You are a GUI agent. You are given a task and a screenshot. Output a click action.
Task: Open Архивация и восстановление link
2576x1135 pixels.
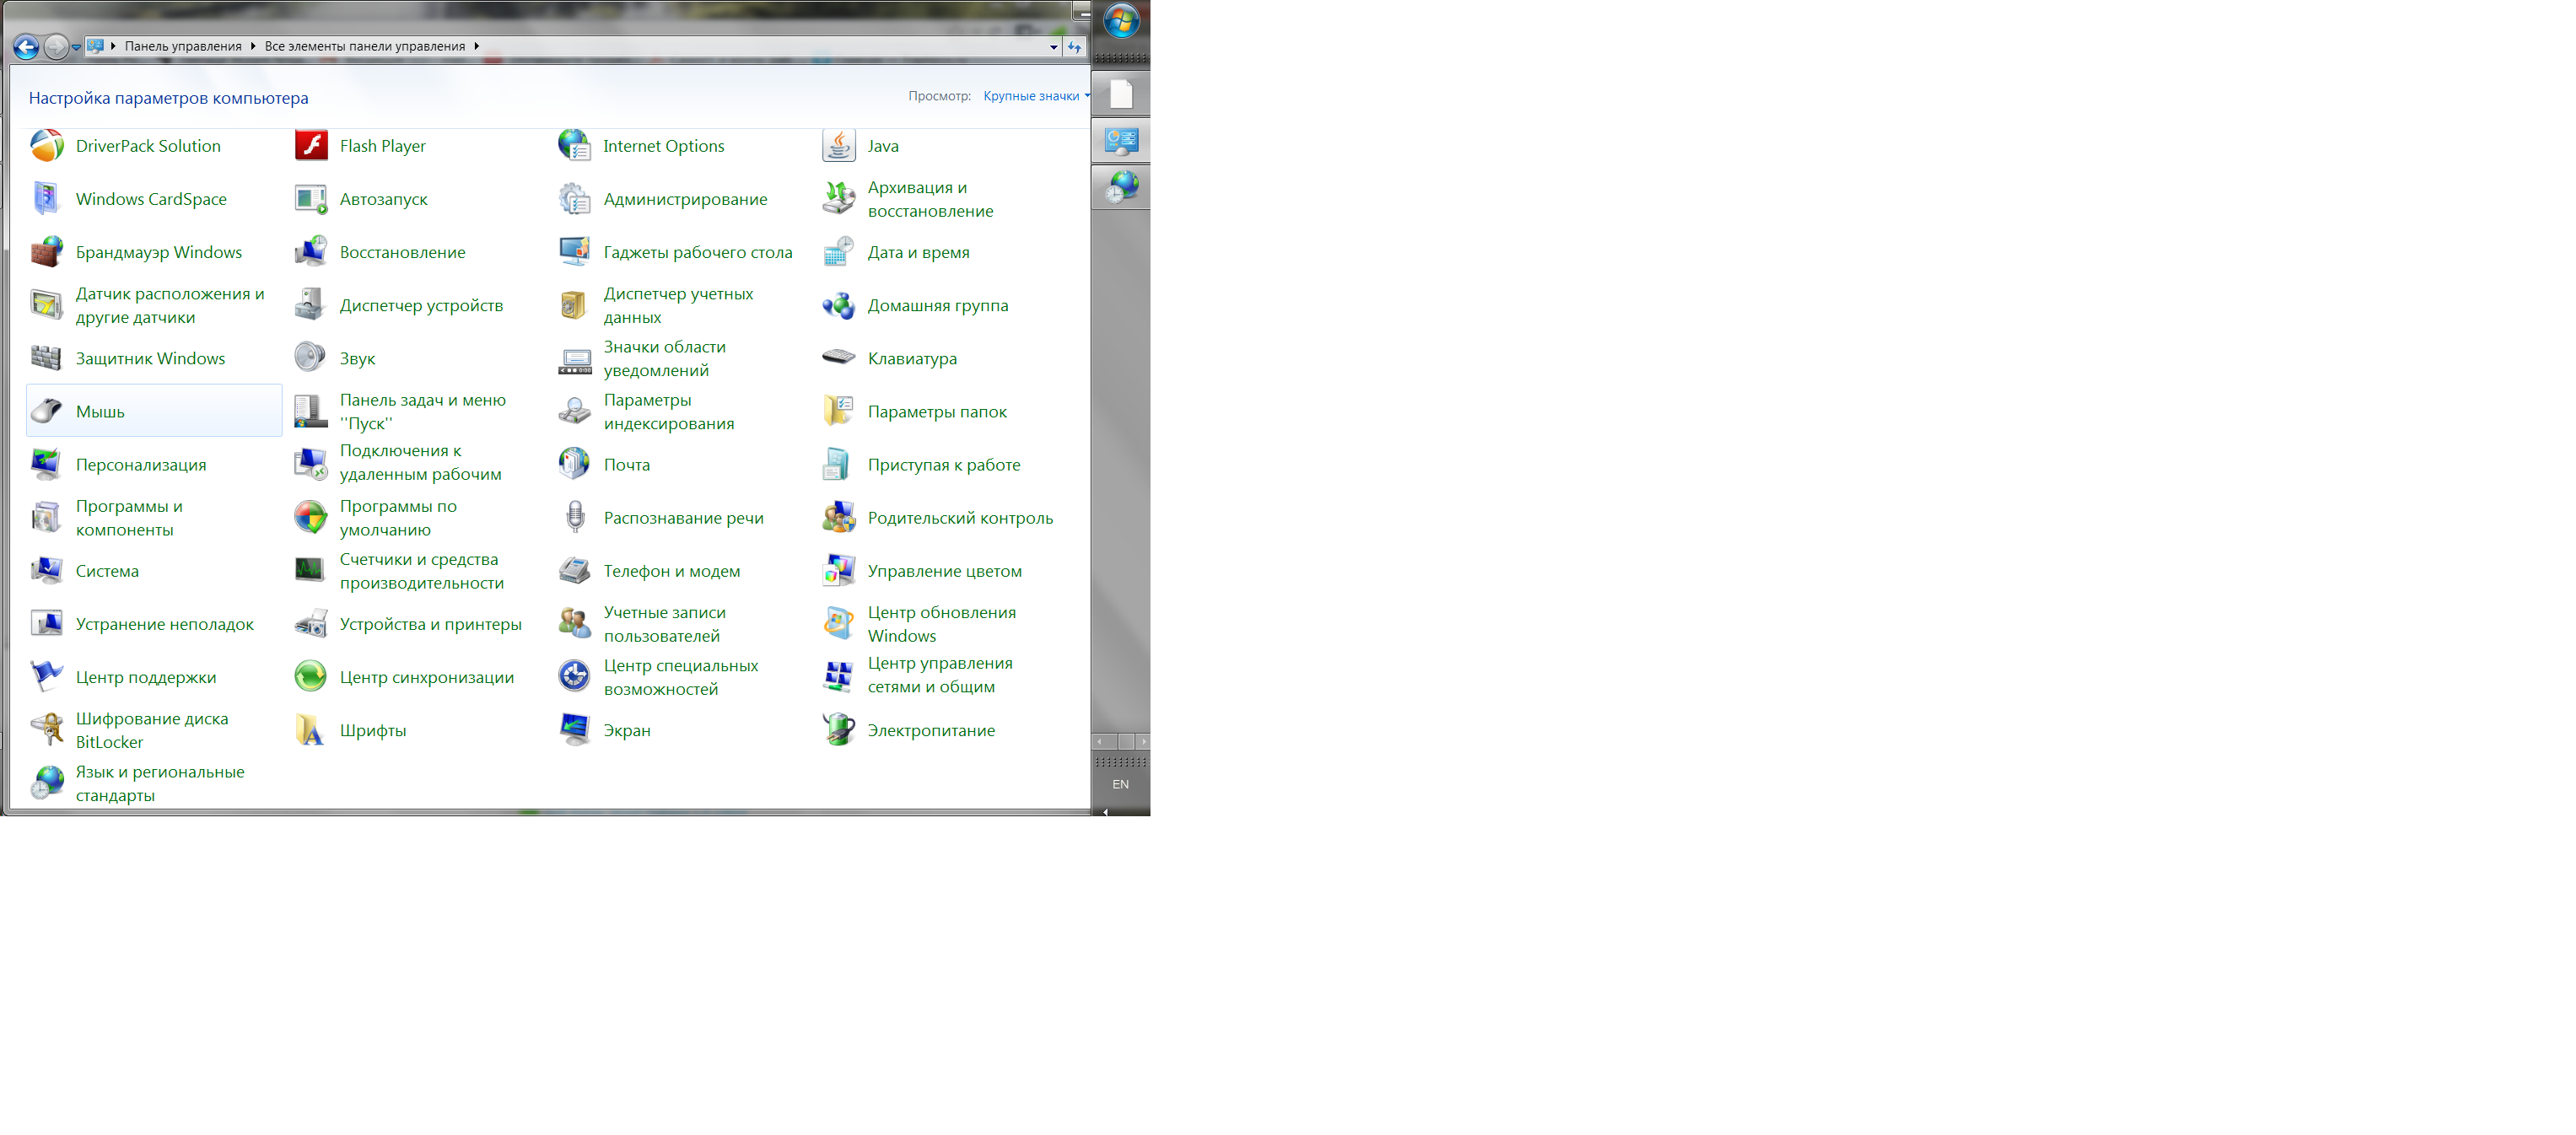coord(930,199)
